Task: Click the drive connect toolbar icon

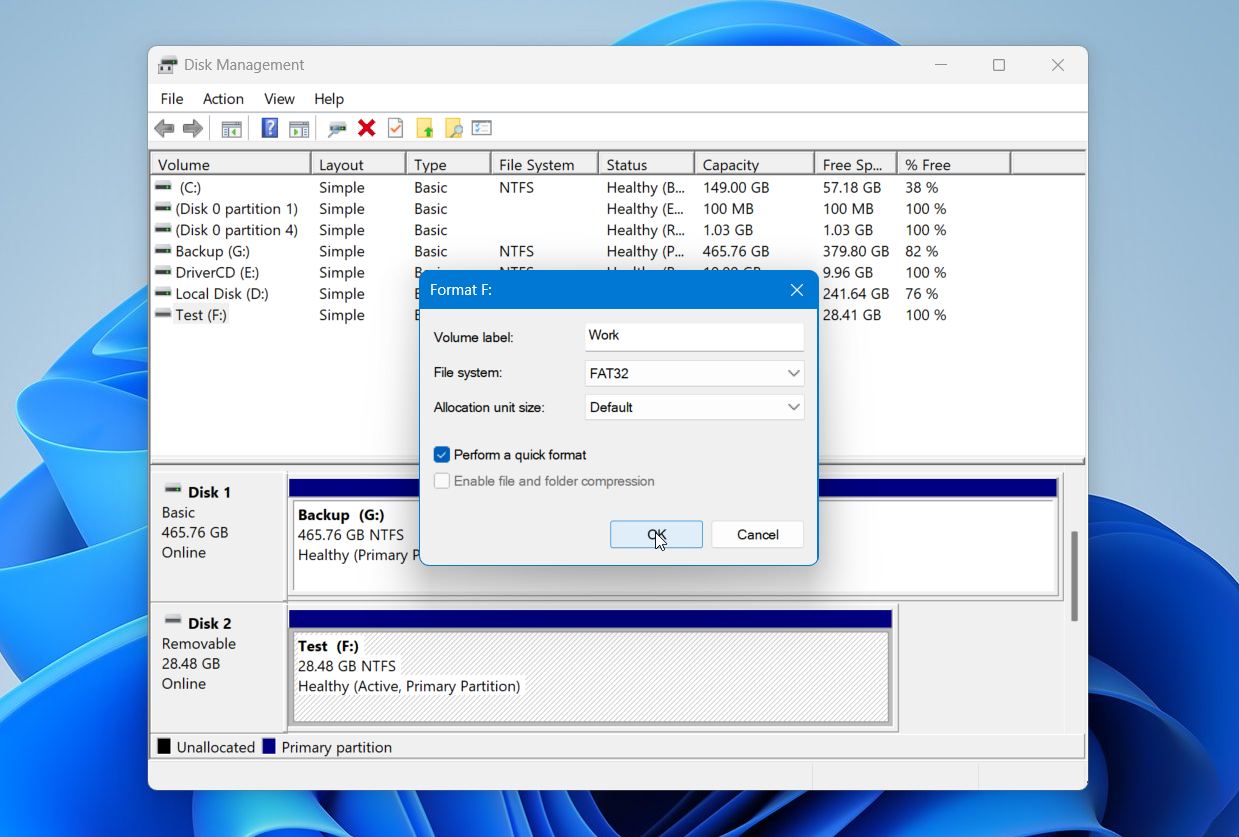Action: (337, 128)
